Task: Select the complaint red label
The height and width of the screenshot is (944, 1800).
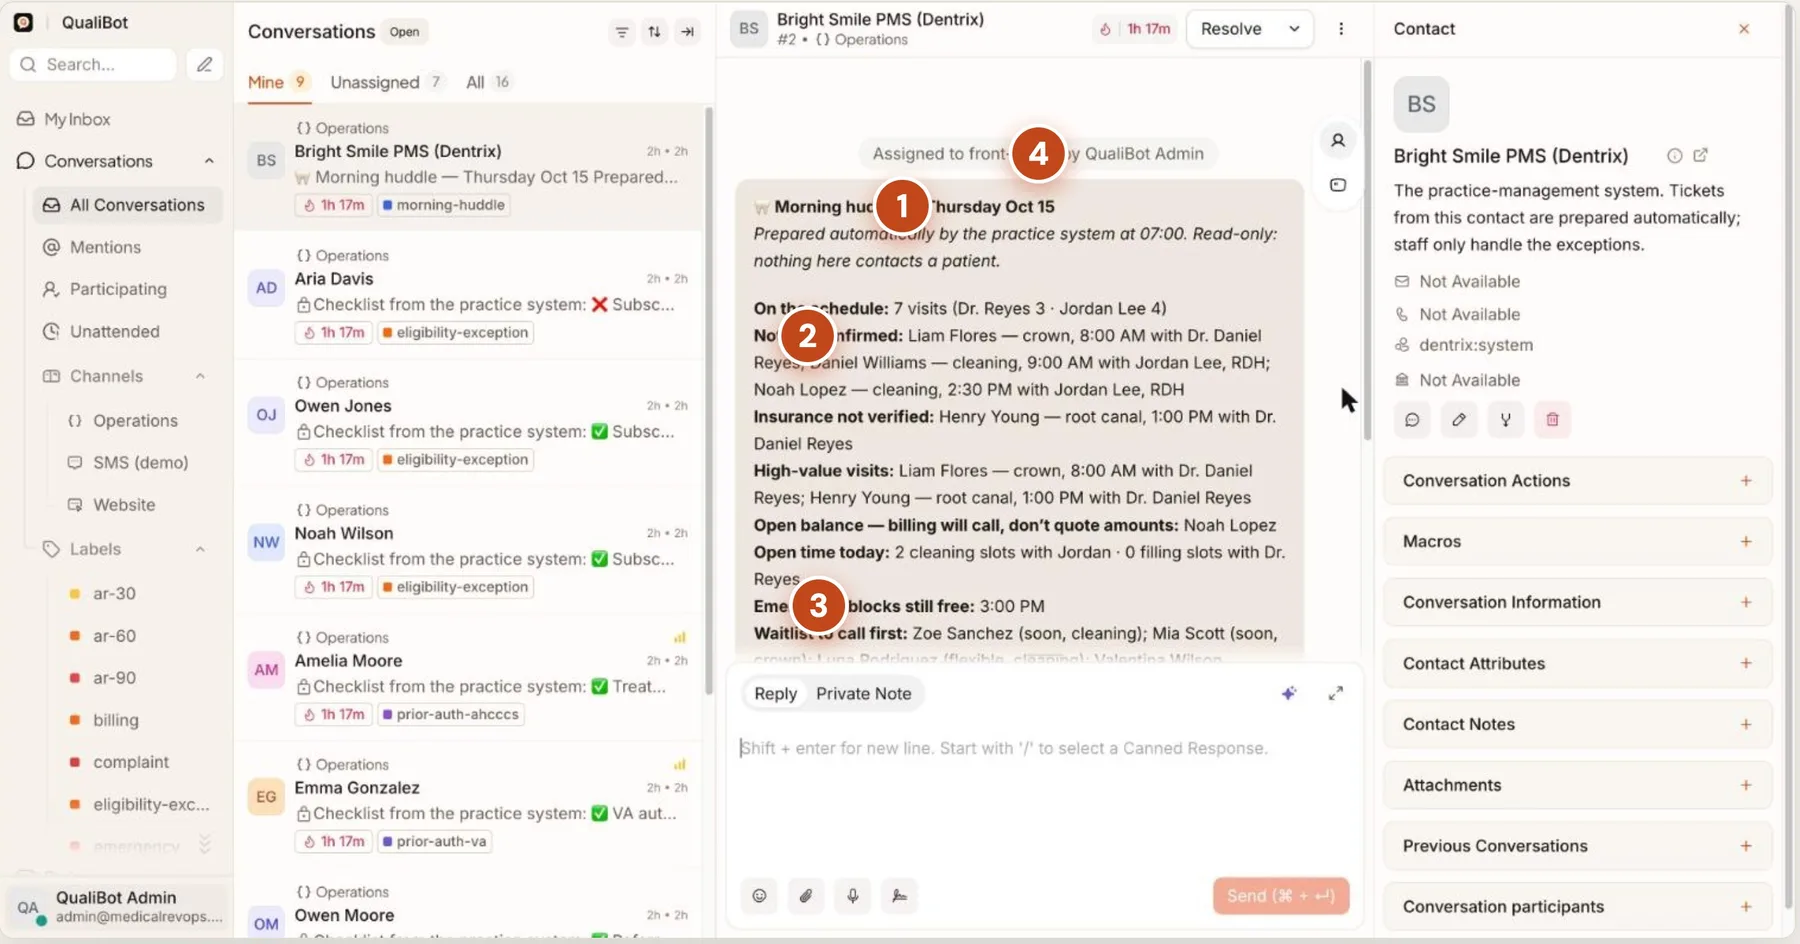Action: (x=131, y=762)
